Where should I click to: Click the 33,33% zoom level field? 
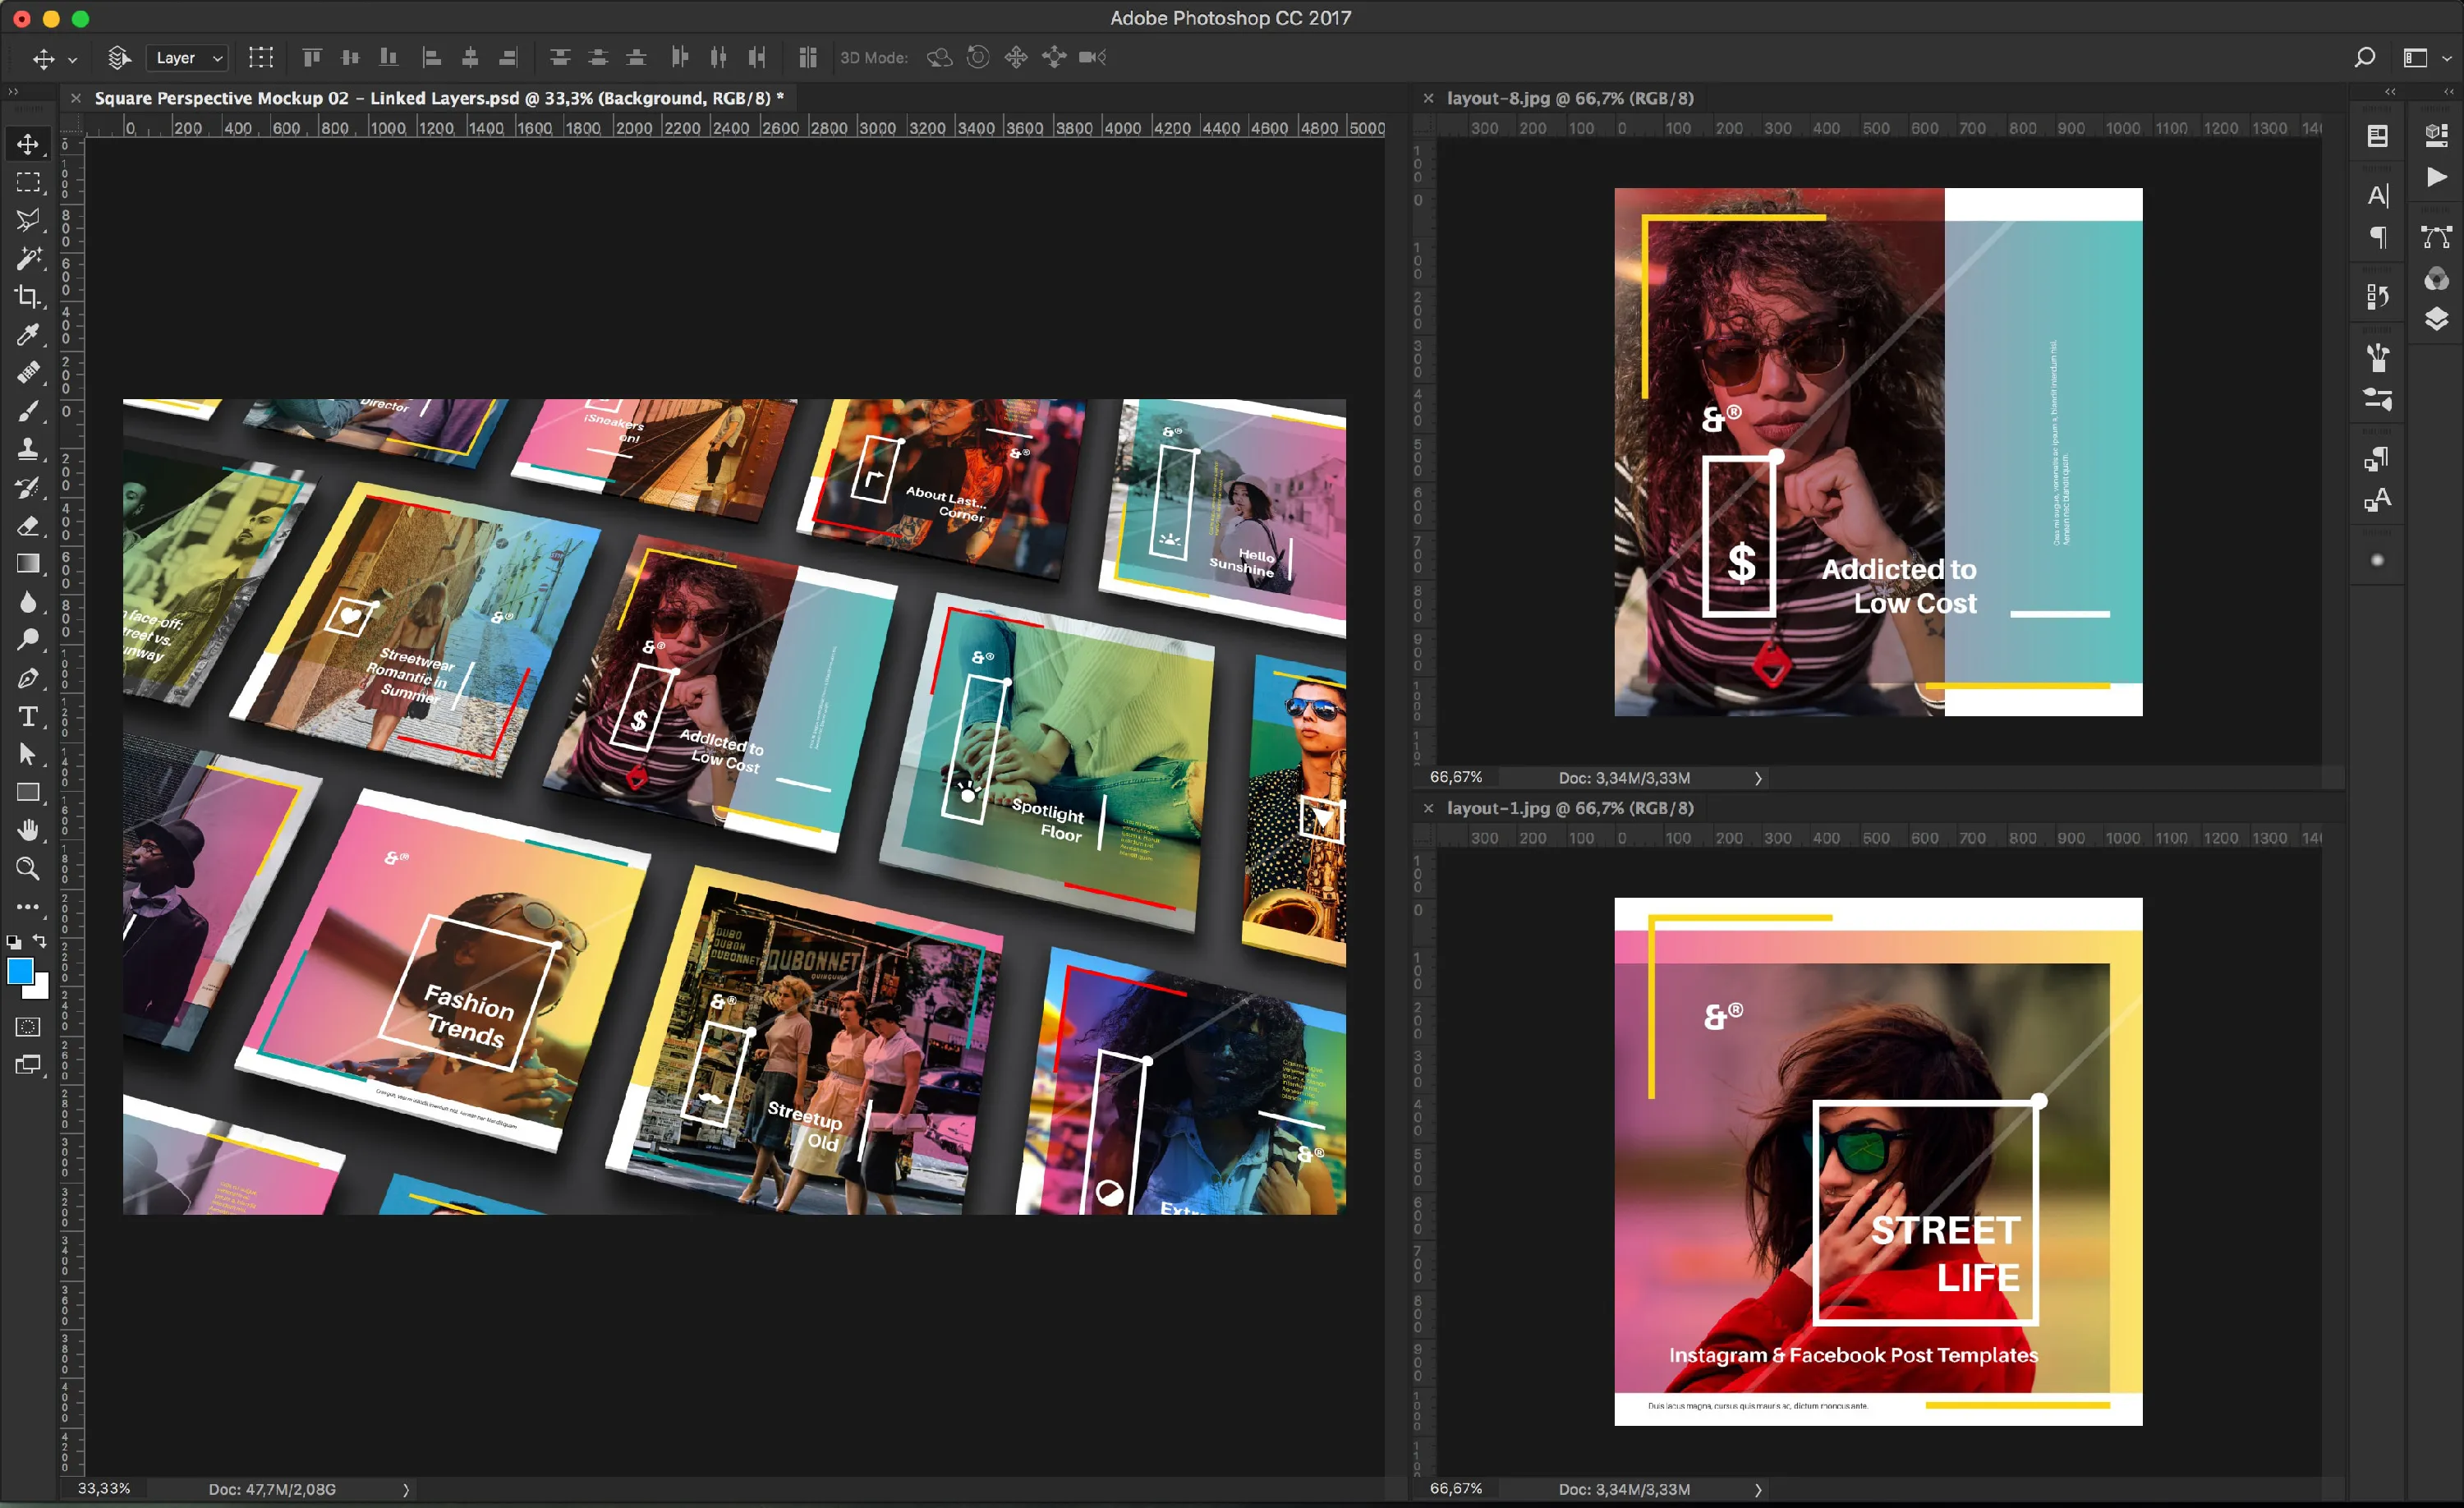104,1489
